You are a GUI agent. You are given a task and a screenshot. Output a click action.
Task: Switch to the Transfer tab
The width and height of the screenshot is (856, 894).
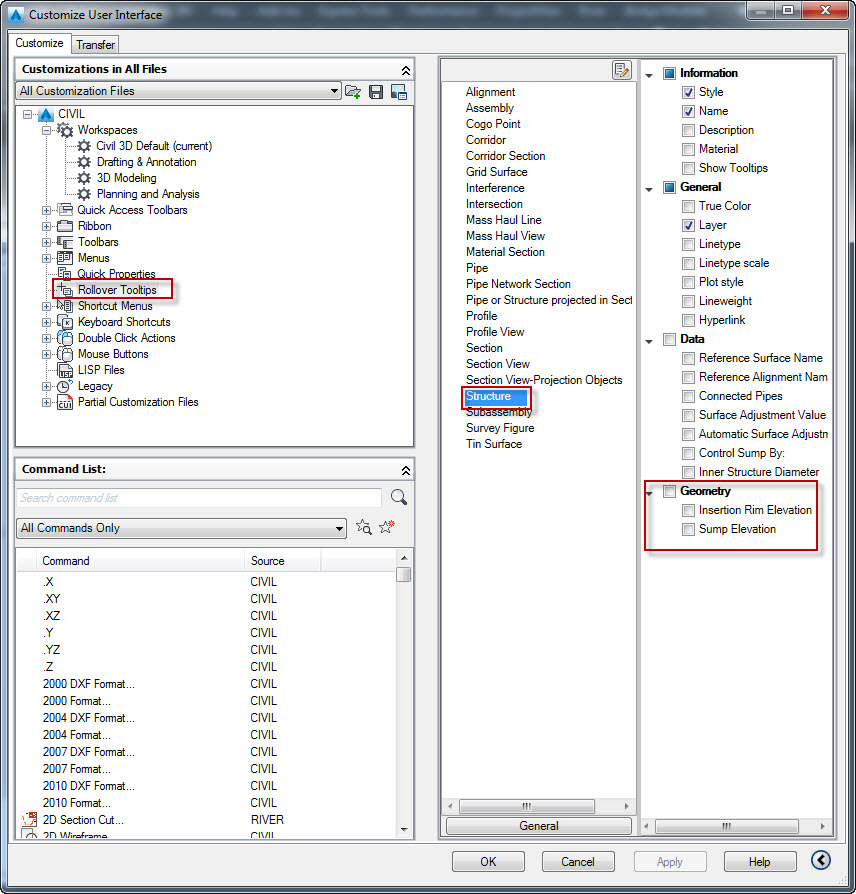[x=95, y=44]
